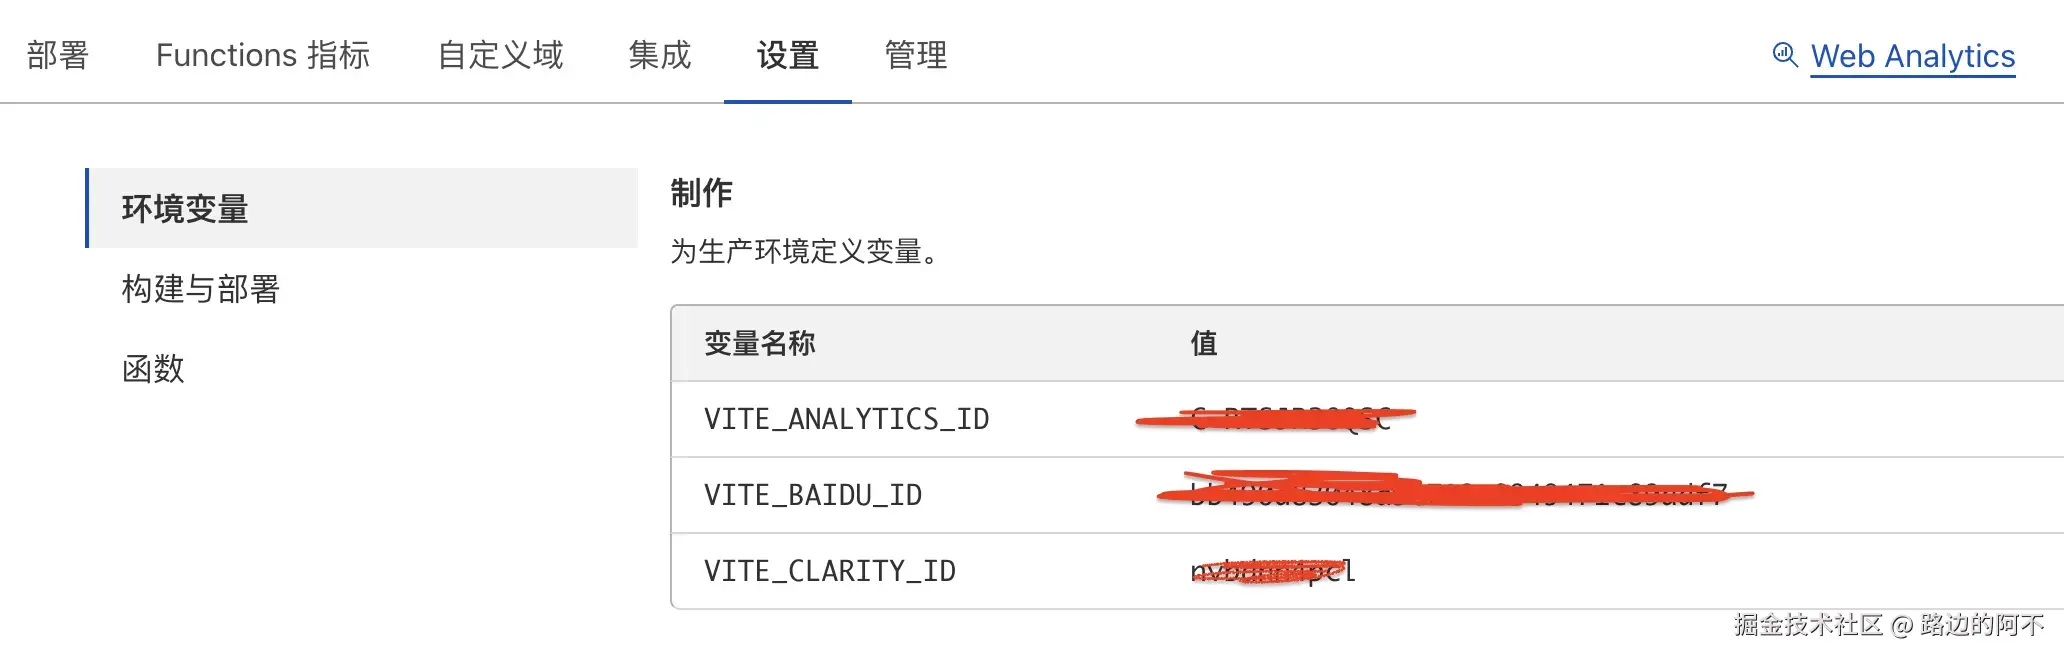Select the VITE_ANALYTICS_ID variable name
This screenshot has width=2064, height=658.
click(846, 419)
